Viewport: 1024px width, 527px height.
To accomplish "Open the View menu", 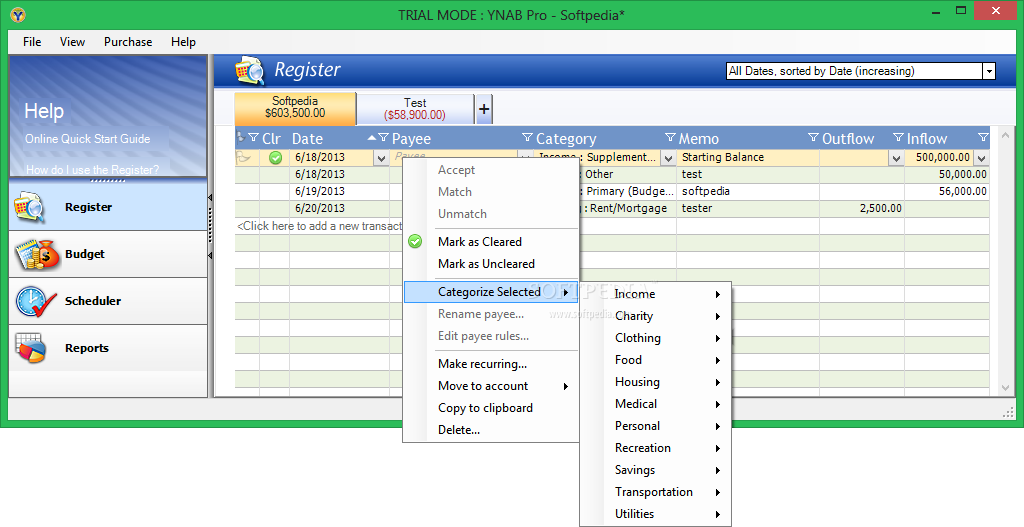I will (72, 42).
